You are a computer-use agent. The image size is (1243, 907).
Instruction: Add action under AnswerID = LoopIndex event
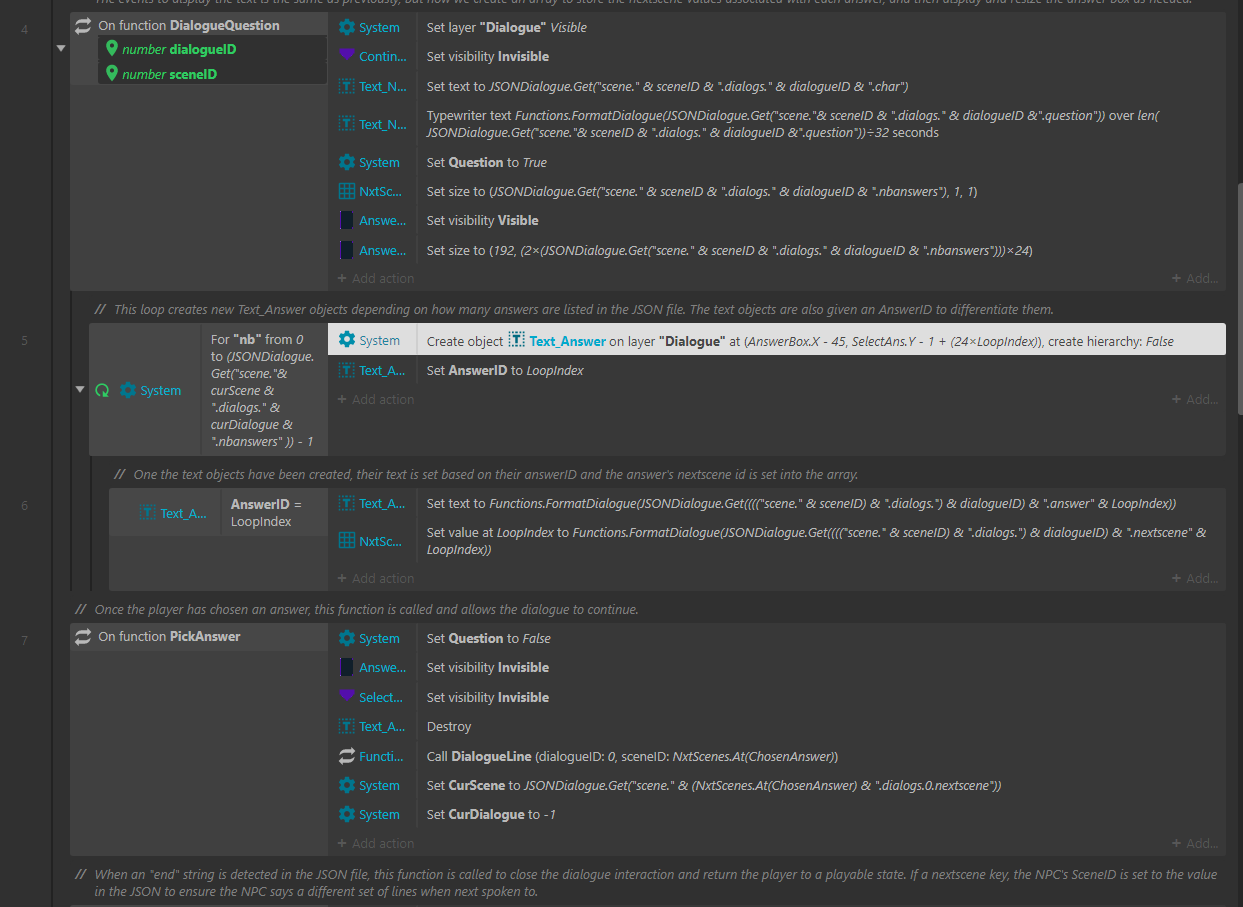tap(376, 578)
